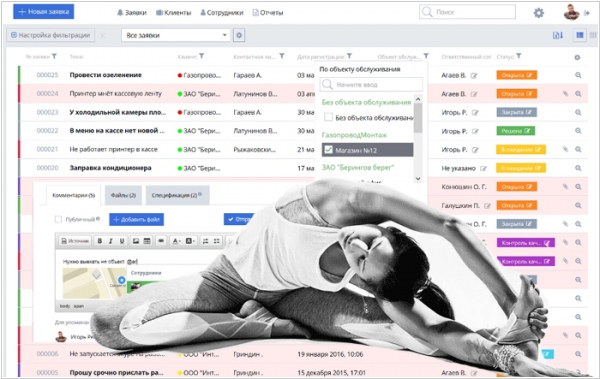Insert numbered list in comment editor
600x379 pixels.
click(205, 241)
